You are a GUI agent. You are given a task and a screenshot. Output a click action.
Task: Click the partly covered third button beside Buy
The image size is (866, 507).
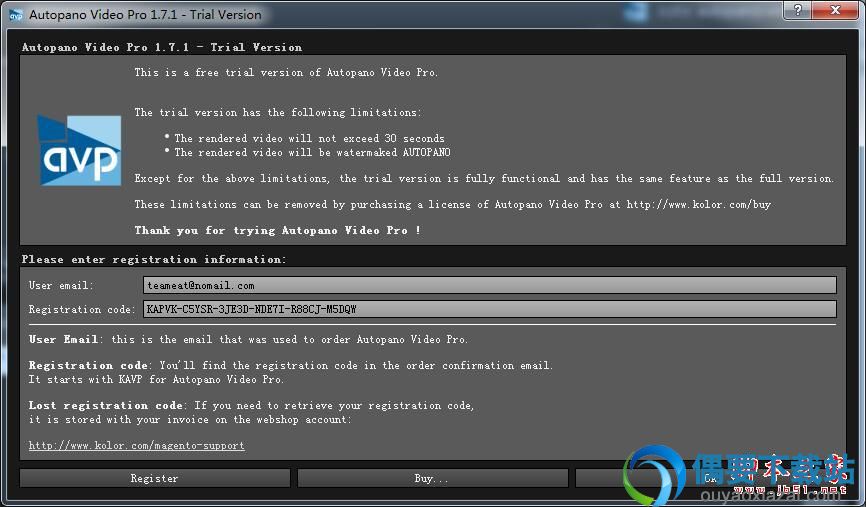tap(710, 478)
